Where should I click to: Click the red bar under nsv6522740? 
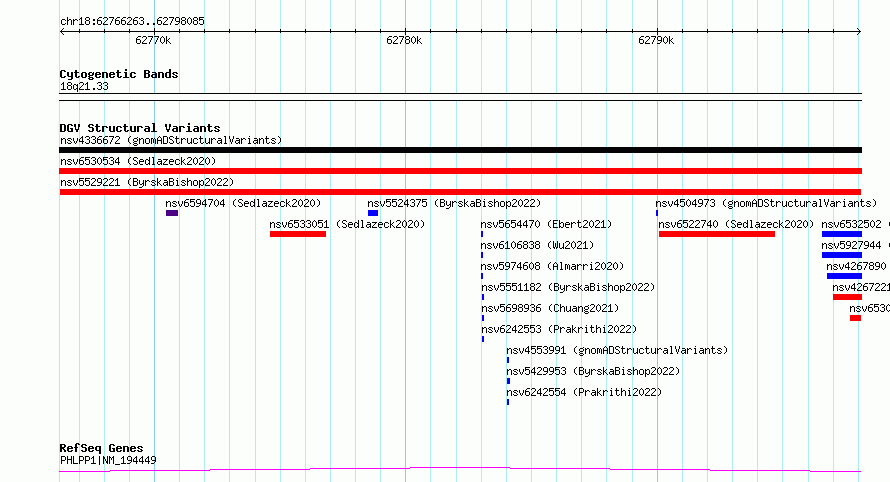click(717, 234)
